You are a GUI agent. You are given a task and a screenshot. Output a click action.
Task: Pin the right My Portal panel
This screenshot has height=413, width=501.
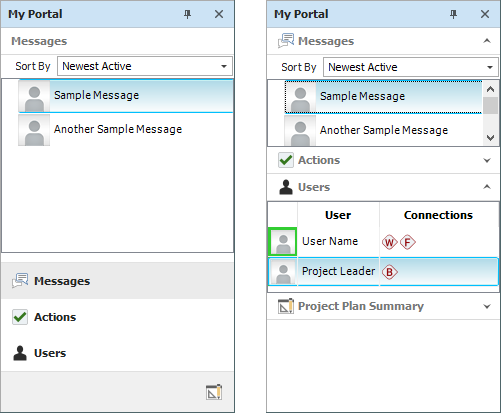(x=453, y=14)
